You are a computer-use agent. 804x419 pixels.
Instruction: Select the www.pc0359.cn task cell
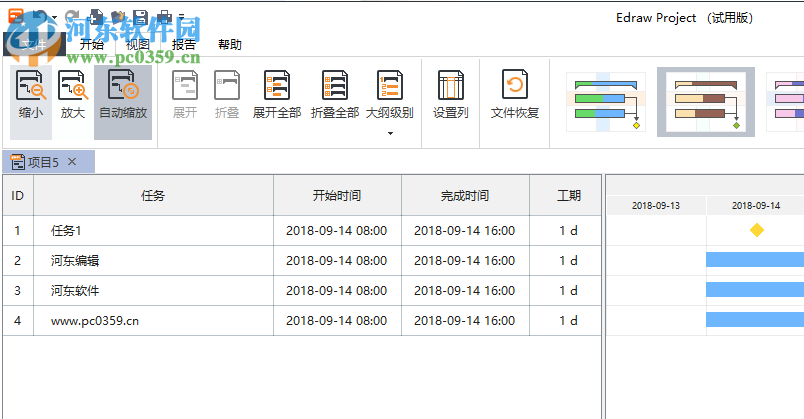pos(153,321)
